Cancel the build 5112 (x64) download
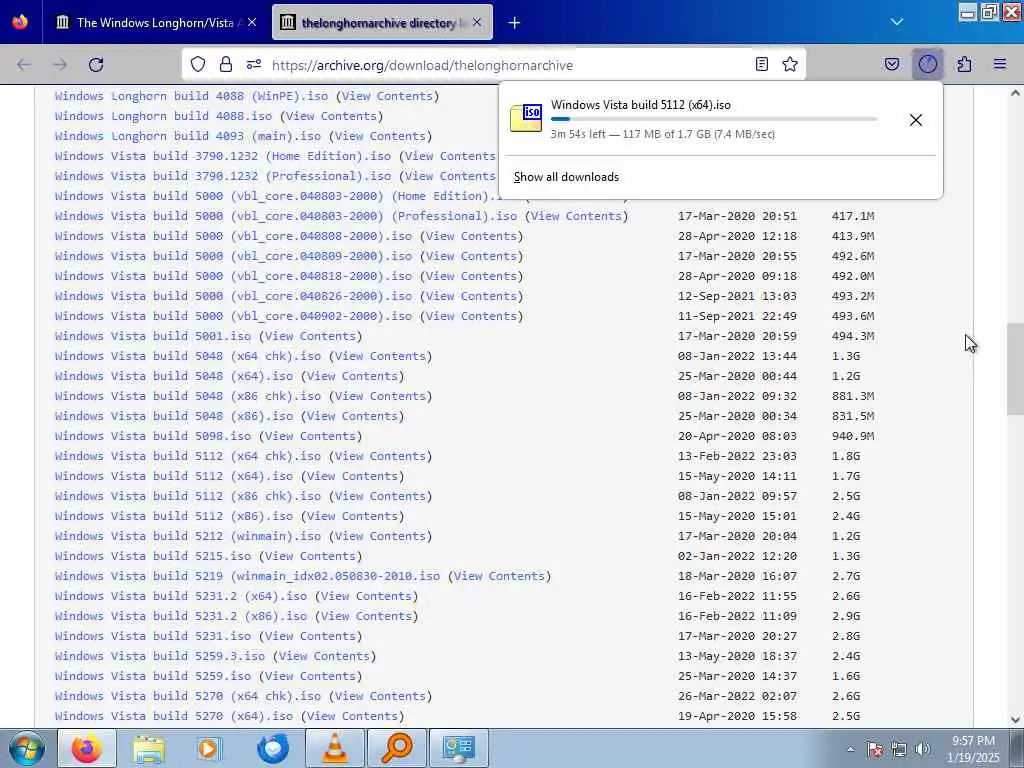Screen dimensions: 1024x768 point(916,120)
